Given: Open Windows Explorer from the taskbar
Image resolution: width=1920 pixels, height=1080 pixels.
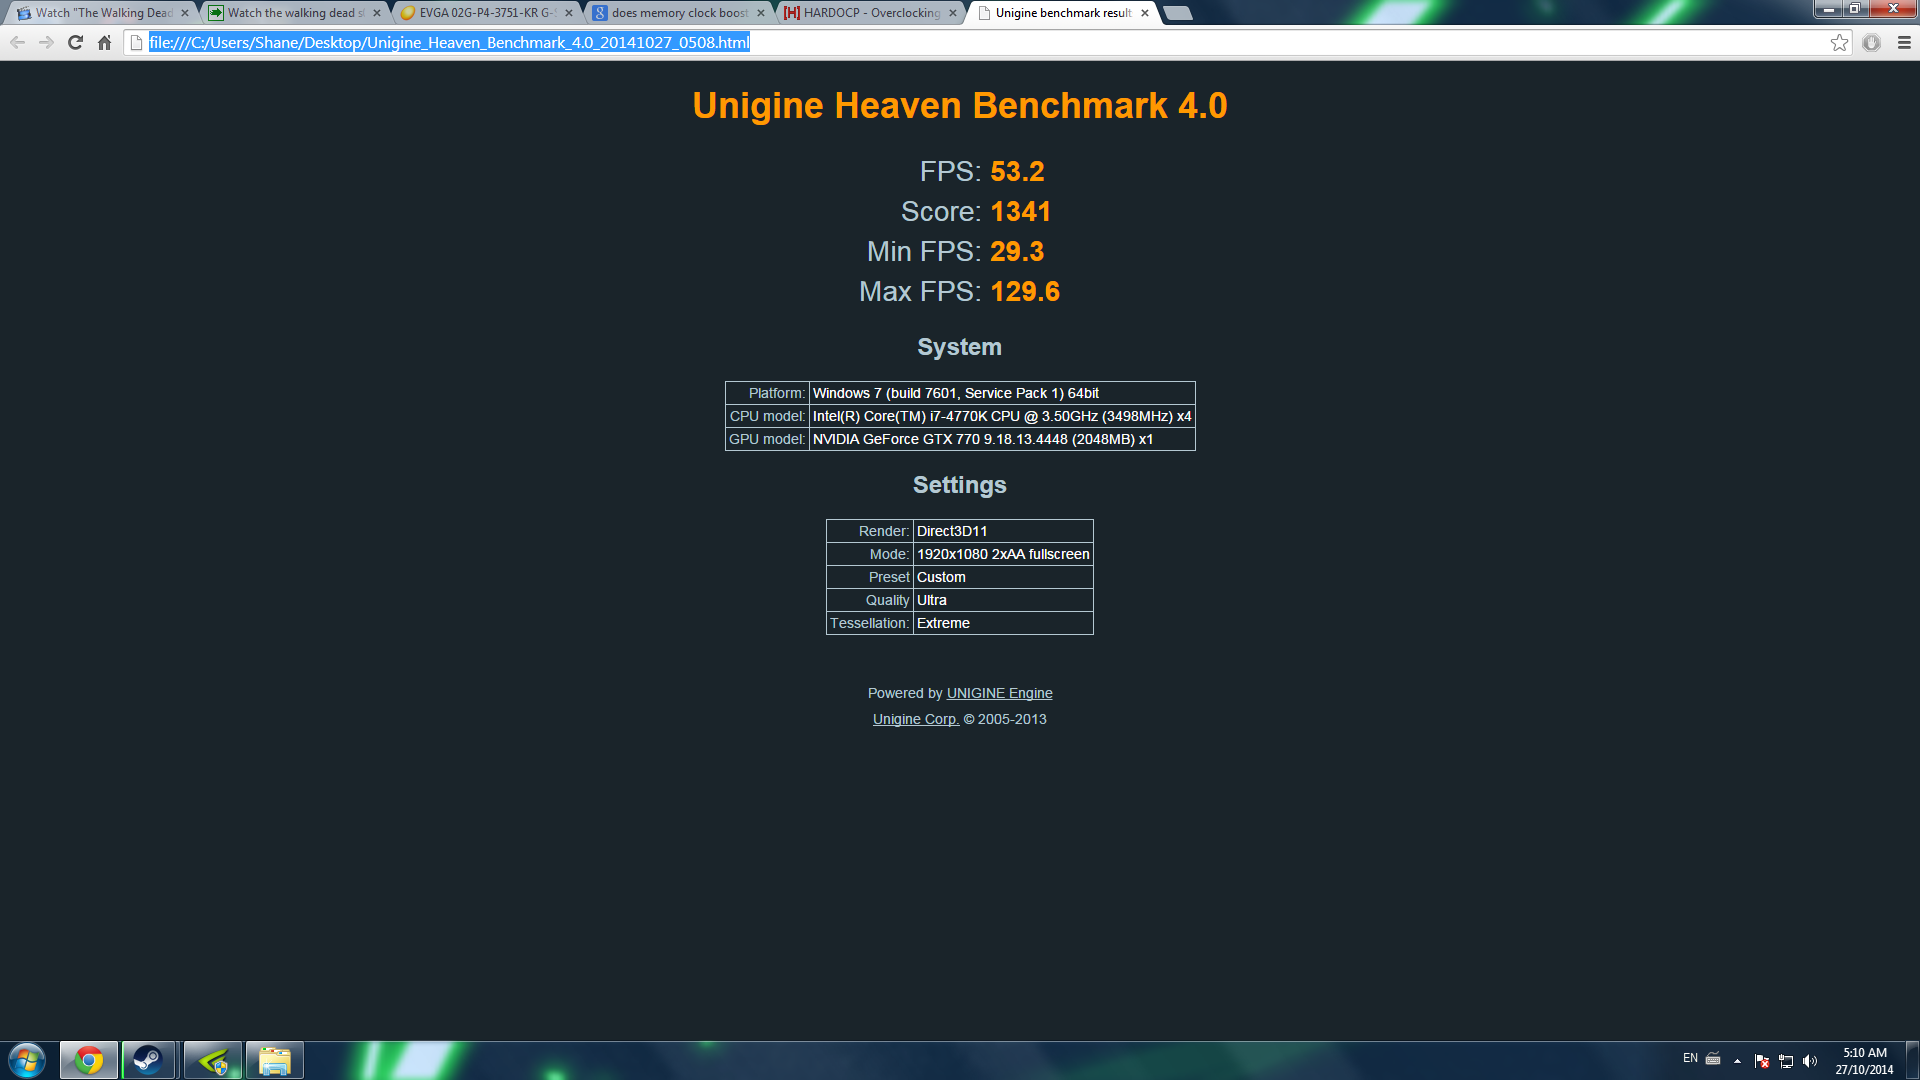Looking at the screenshot, I should click(275, 1060).
